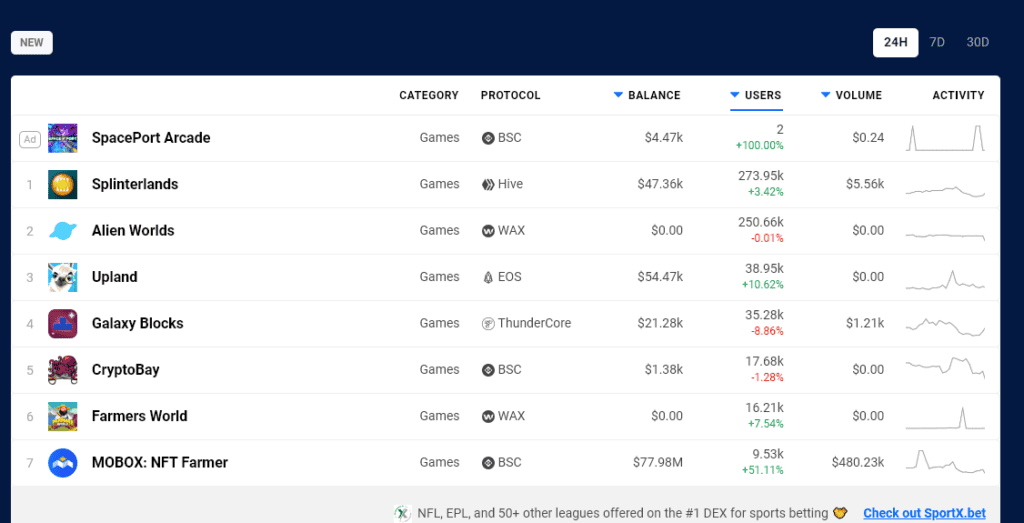Click WAX protocol icon in Farmers World row
Screen dimensions: 1024x523
tap(488, 417)
